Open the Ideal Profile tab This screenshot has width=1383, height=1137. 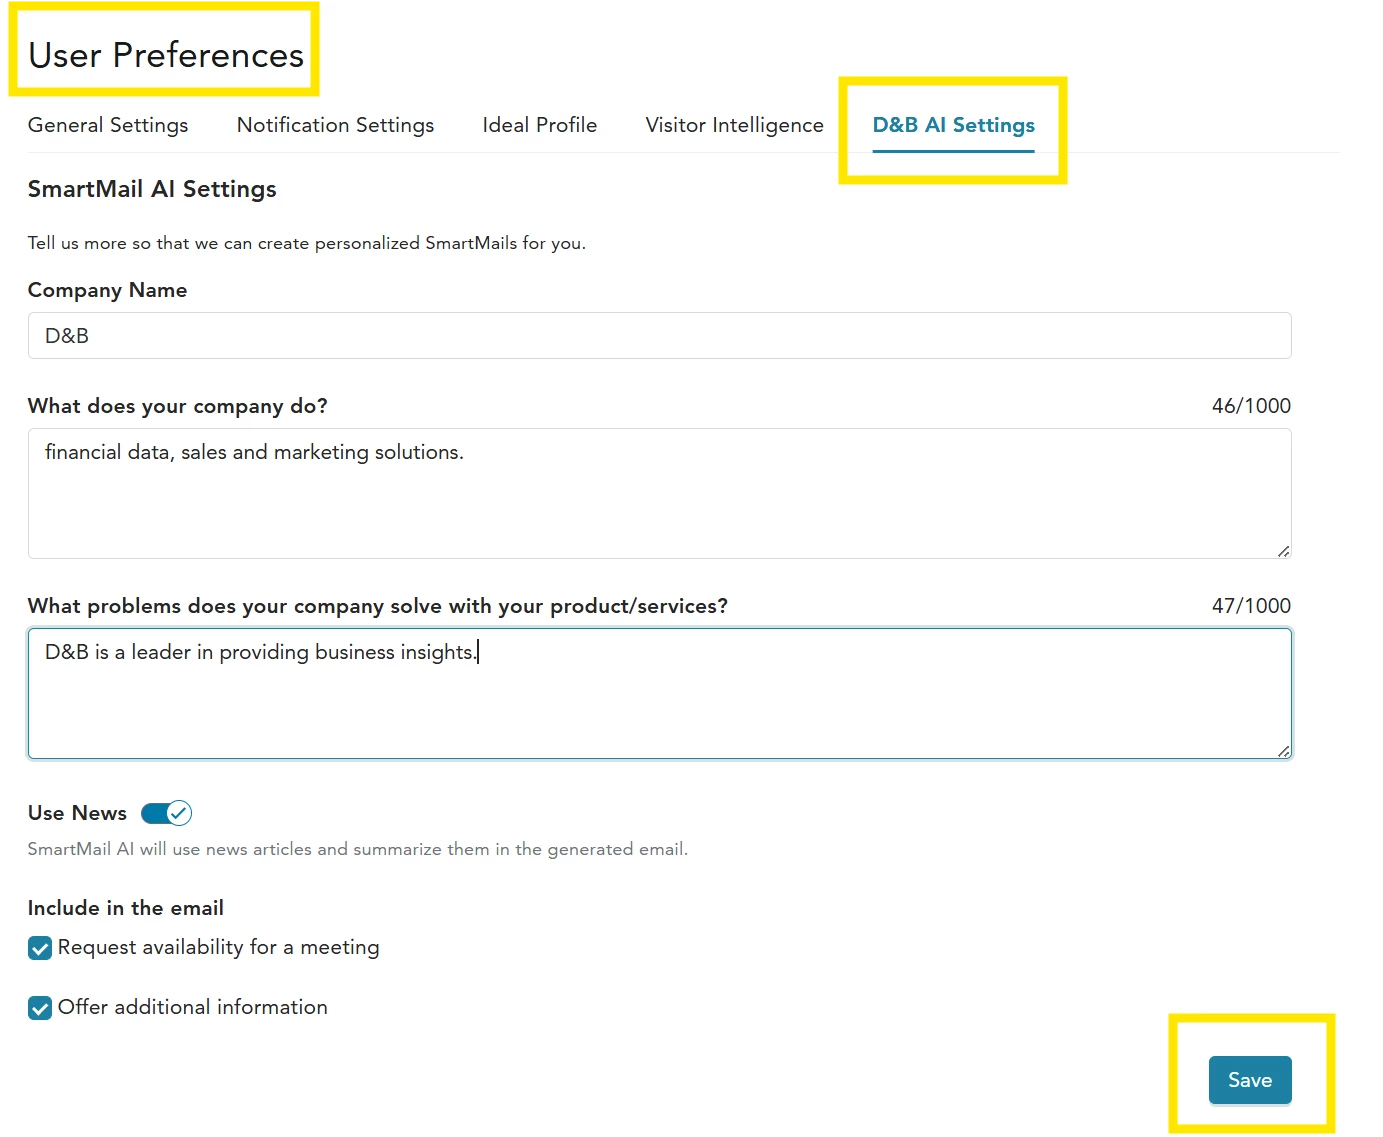coord(540,125)
